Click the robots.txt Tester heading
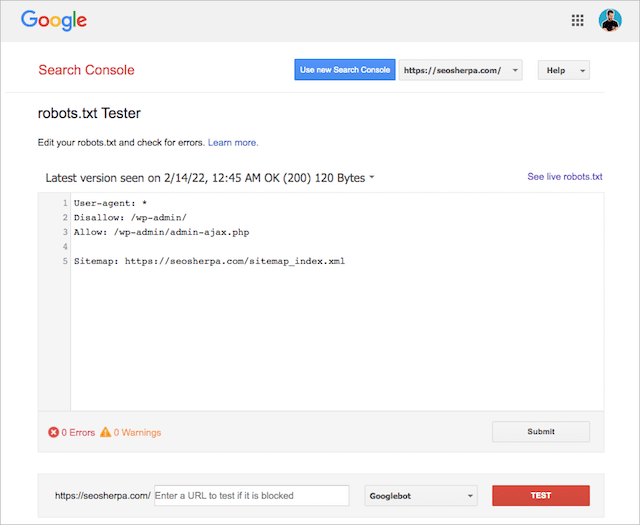 click(x=89, y=113)
